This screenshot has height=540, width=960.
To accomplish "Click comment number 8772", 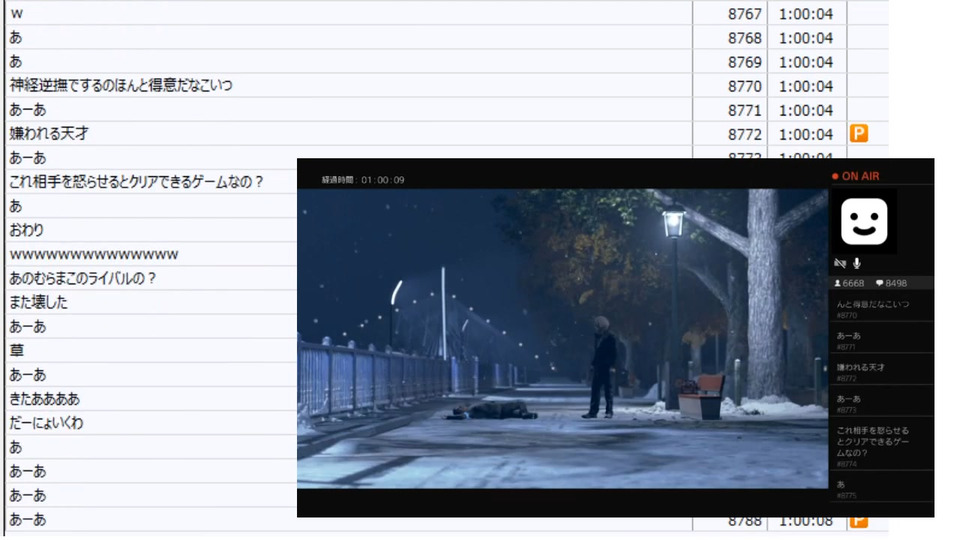I will click(744, 134).
